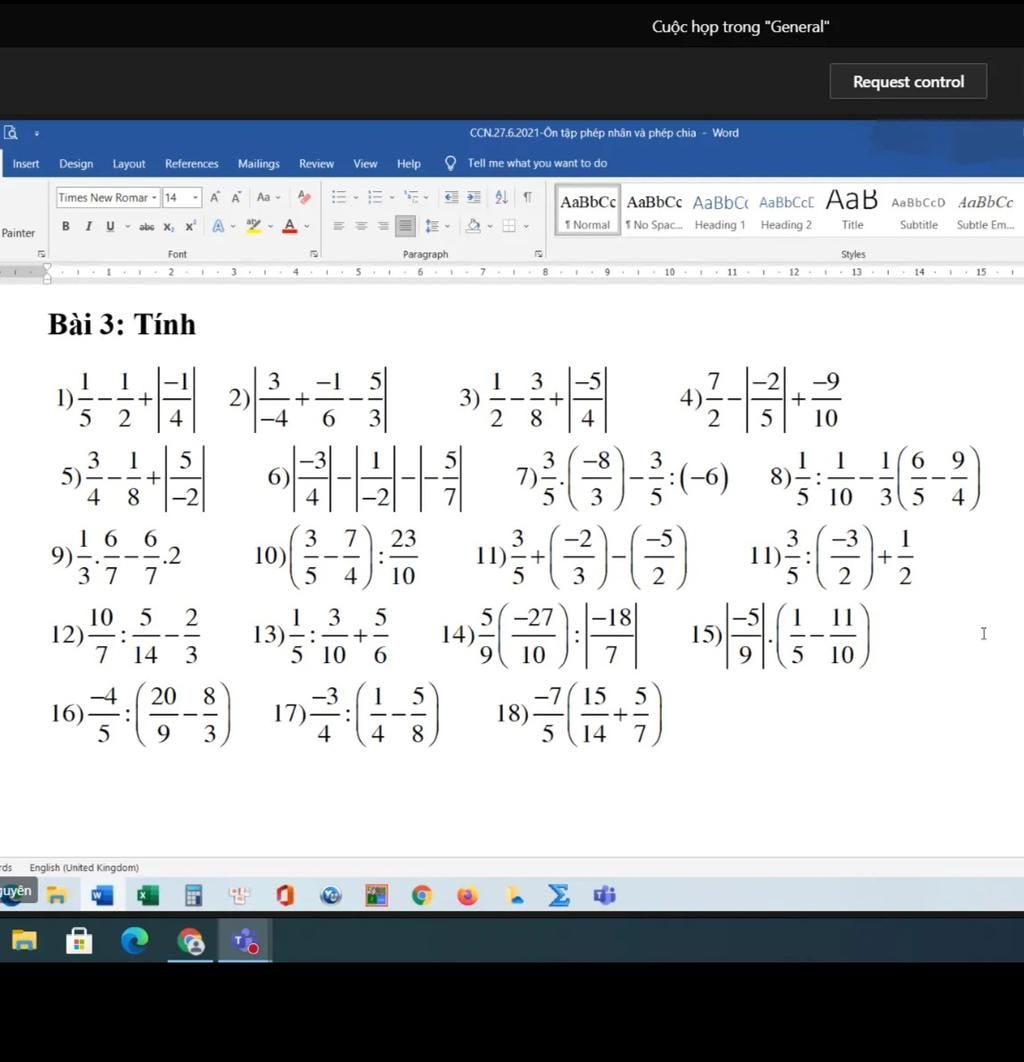Switch to the Layout tab

(x=129, y=163)
